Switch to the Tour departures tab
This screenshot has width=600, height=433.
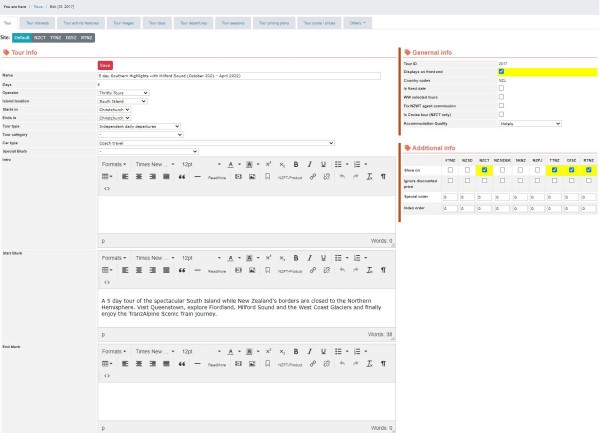pyautogui.click(x=193, y=23)
